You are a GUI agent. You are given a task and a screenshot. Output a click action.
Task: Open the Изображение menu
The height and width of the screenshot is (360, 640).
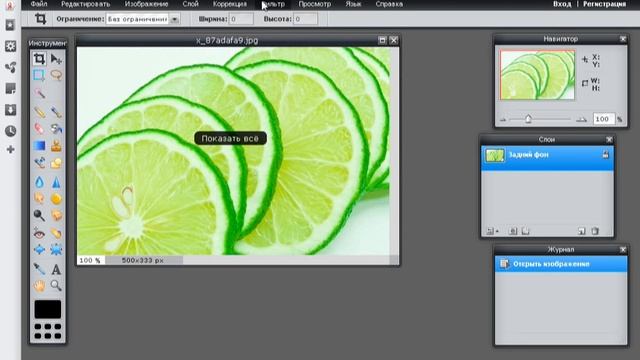point(147,4)
